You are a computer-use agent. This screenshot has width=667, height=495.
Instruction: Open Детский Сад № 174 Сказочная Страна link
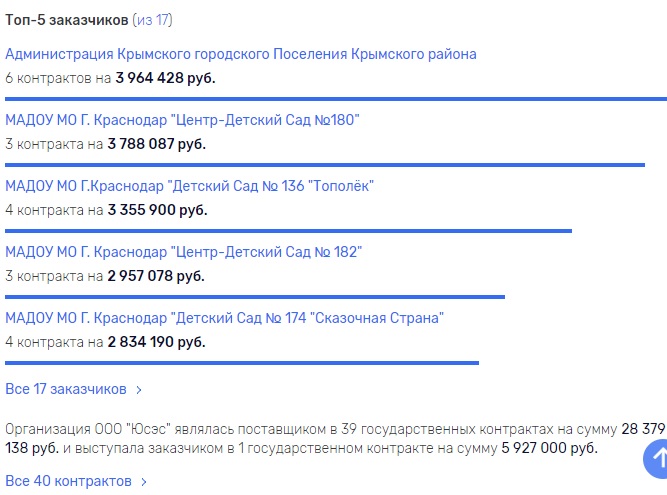(x=224, y=318)
